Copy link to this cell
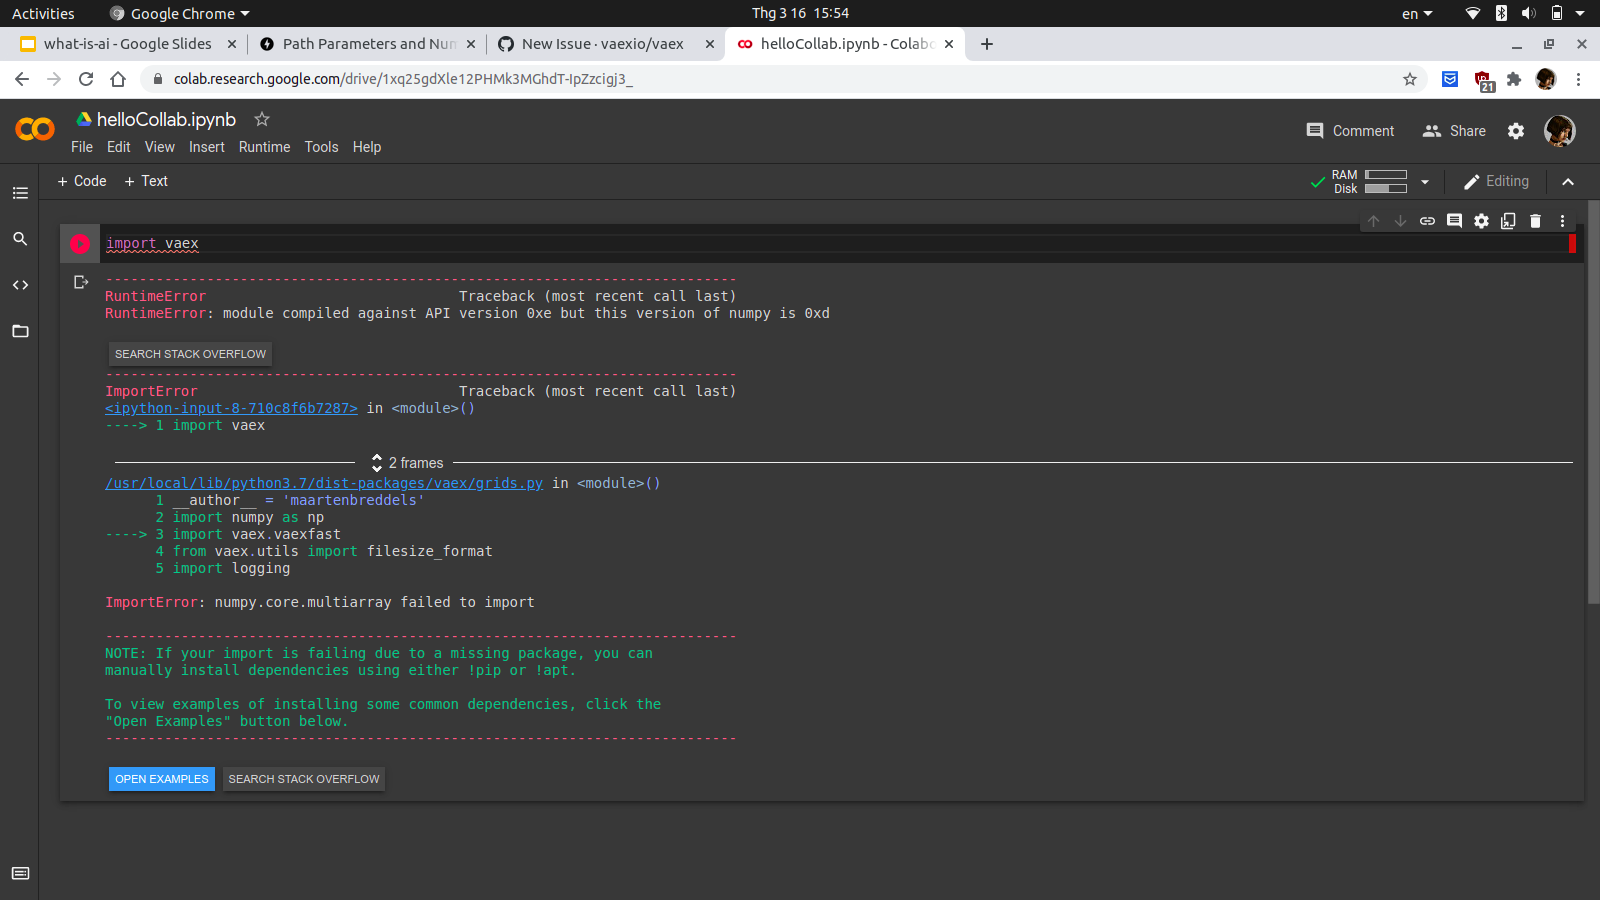The height and width of the screenshot is (900, 1600). 1427,221
